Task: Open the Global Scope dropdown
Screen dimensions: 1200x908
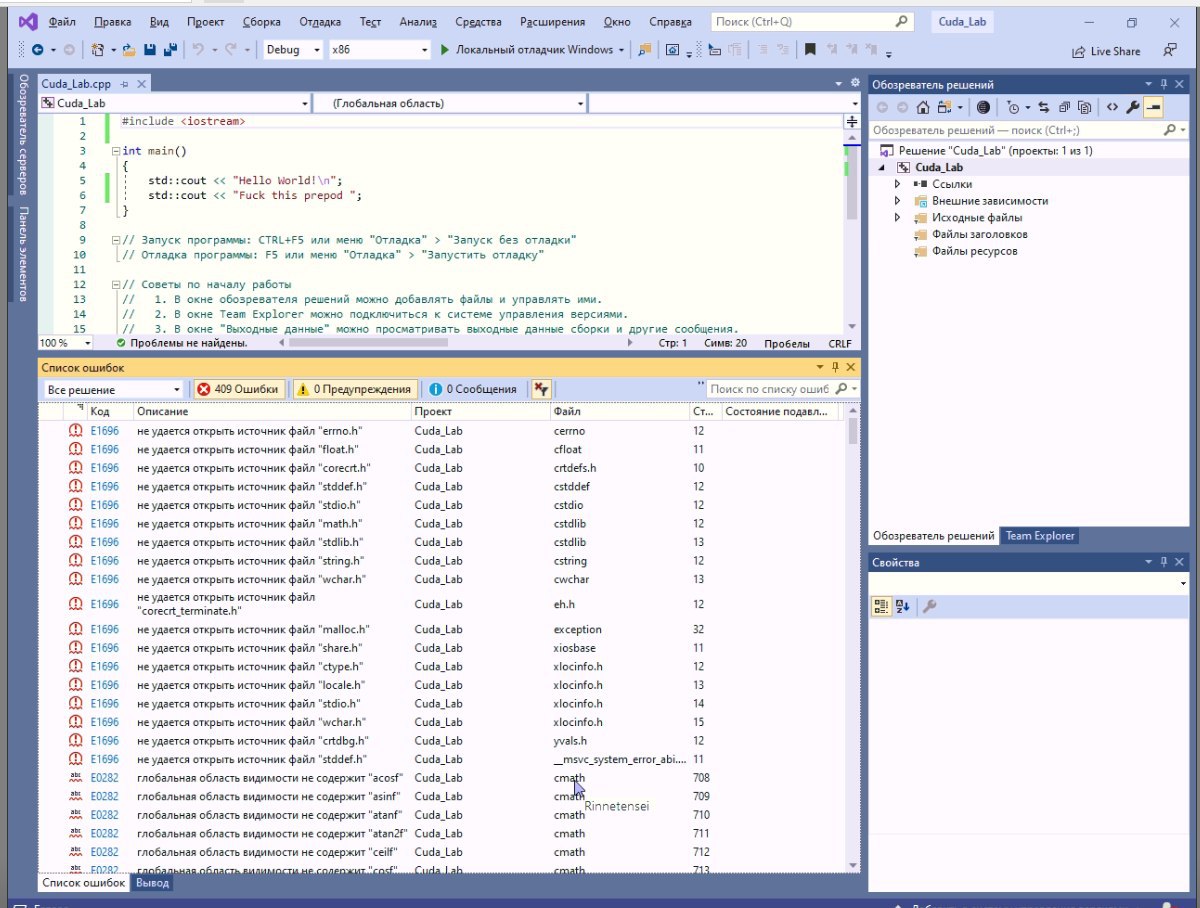Action: click(x=451, y=103)
